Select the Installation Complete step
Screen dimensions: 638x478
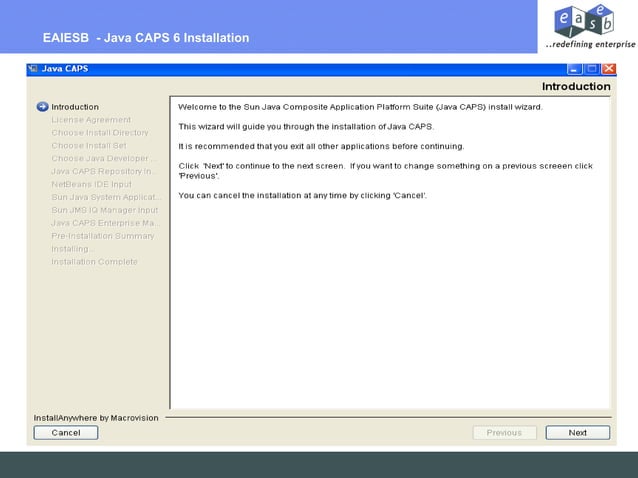point(94,262)
